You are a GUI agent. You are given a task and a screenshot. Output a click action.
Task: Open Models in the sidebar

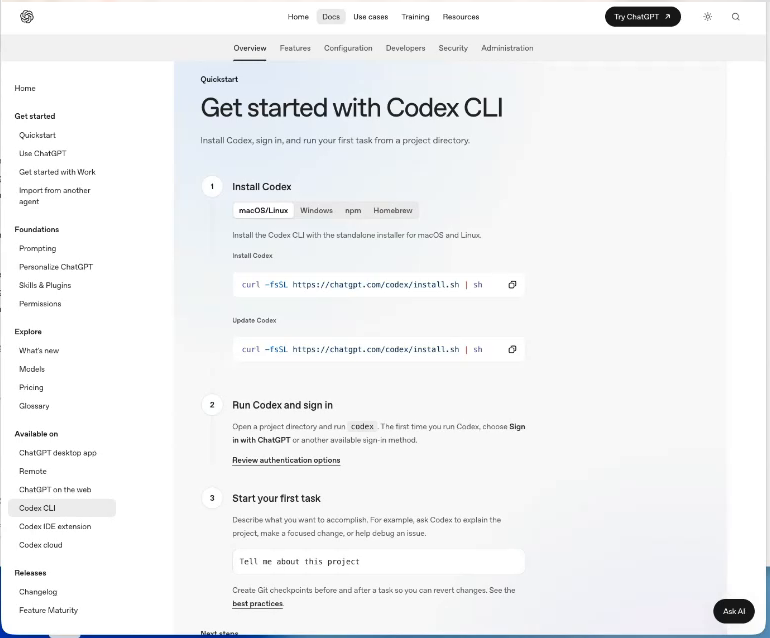tap(32, 369)
